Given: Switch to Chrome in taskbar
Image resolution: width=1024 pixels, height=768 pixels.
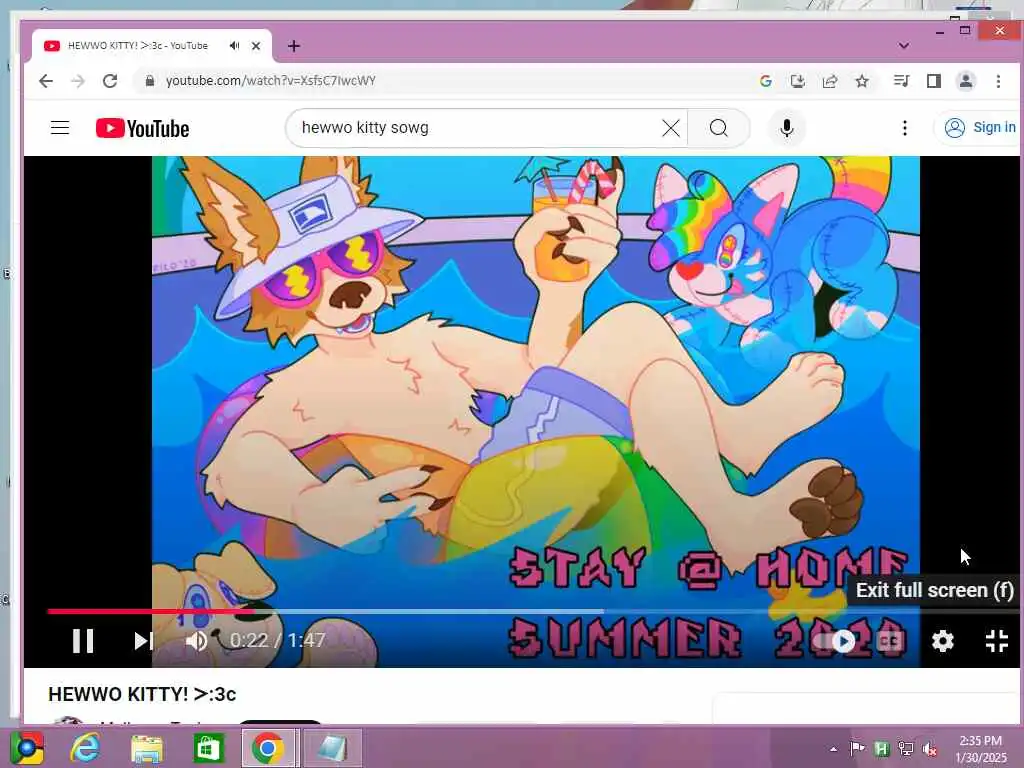Looking at the screenshot, I should coord(268,748).
